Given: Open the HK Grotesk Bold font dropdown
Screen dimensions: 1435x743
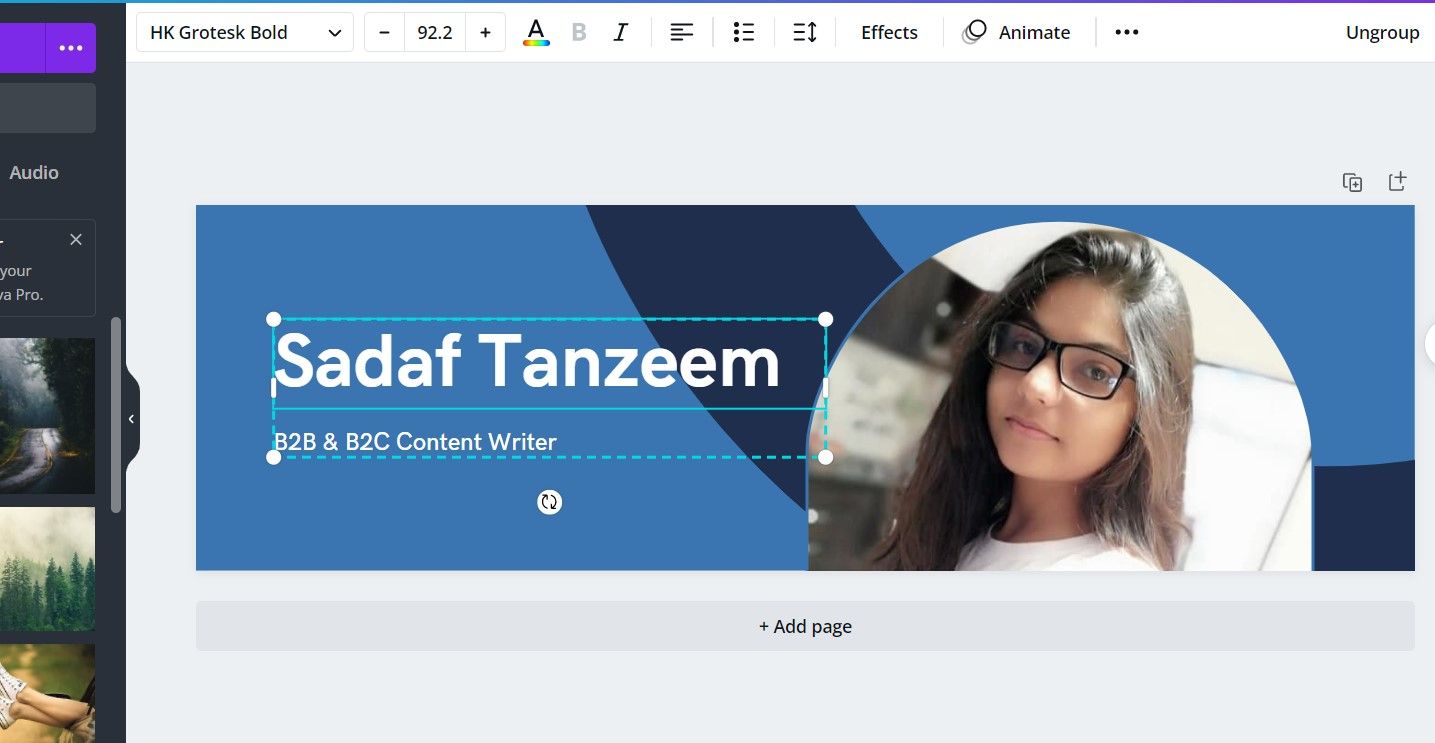Looking at the screenshot, I should coord(245,32).
